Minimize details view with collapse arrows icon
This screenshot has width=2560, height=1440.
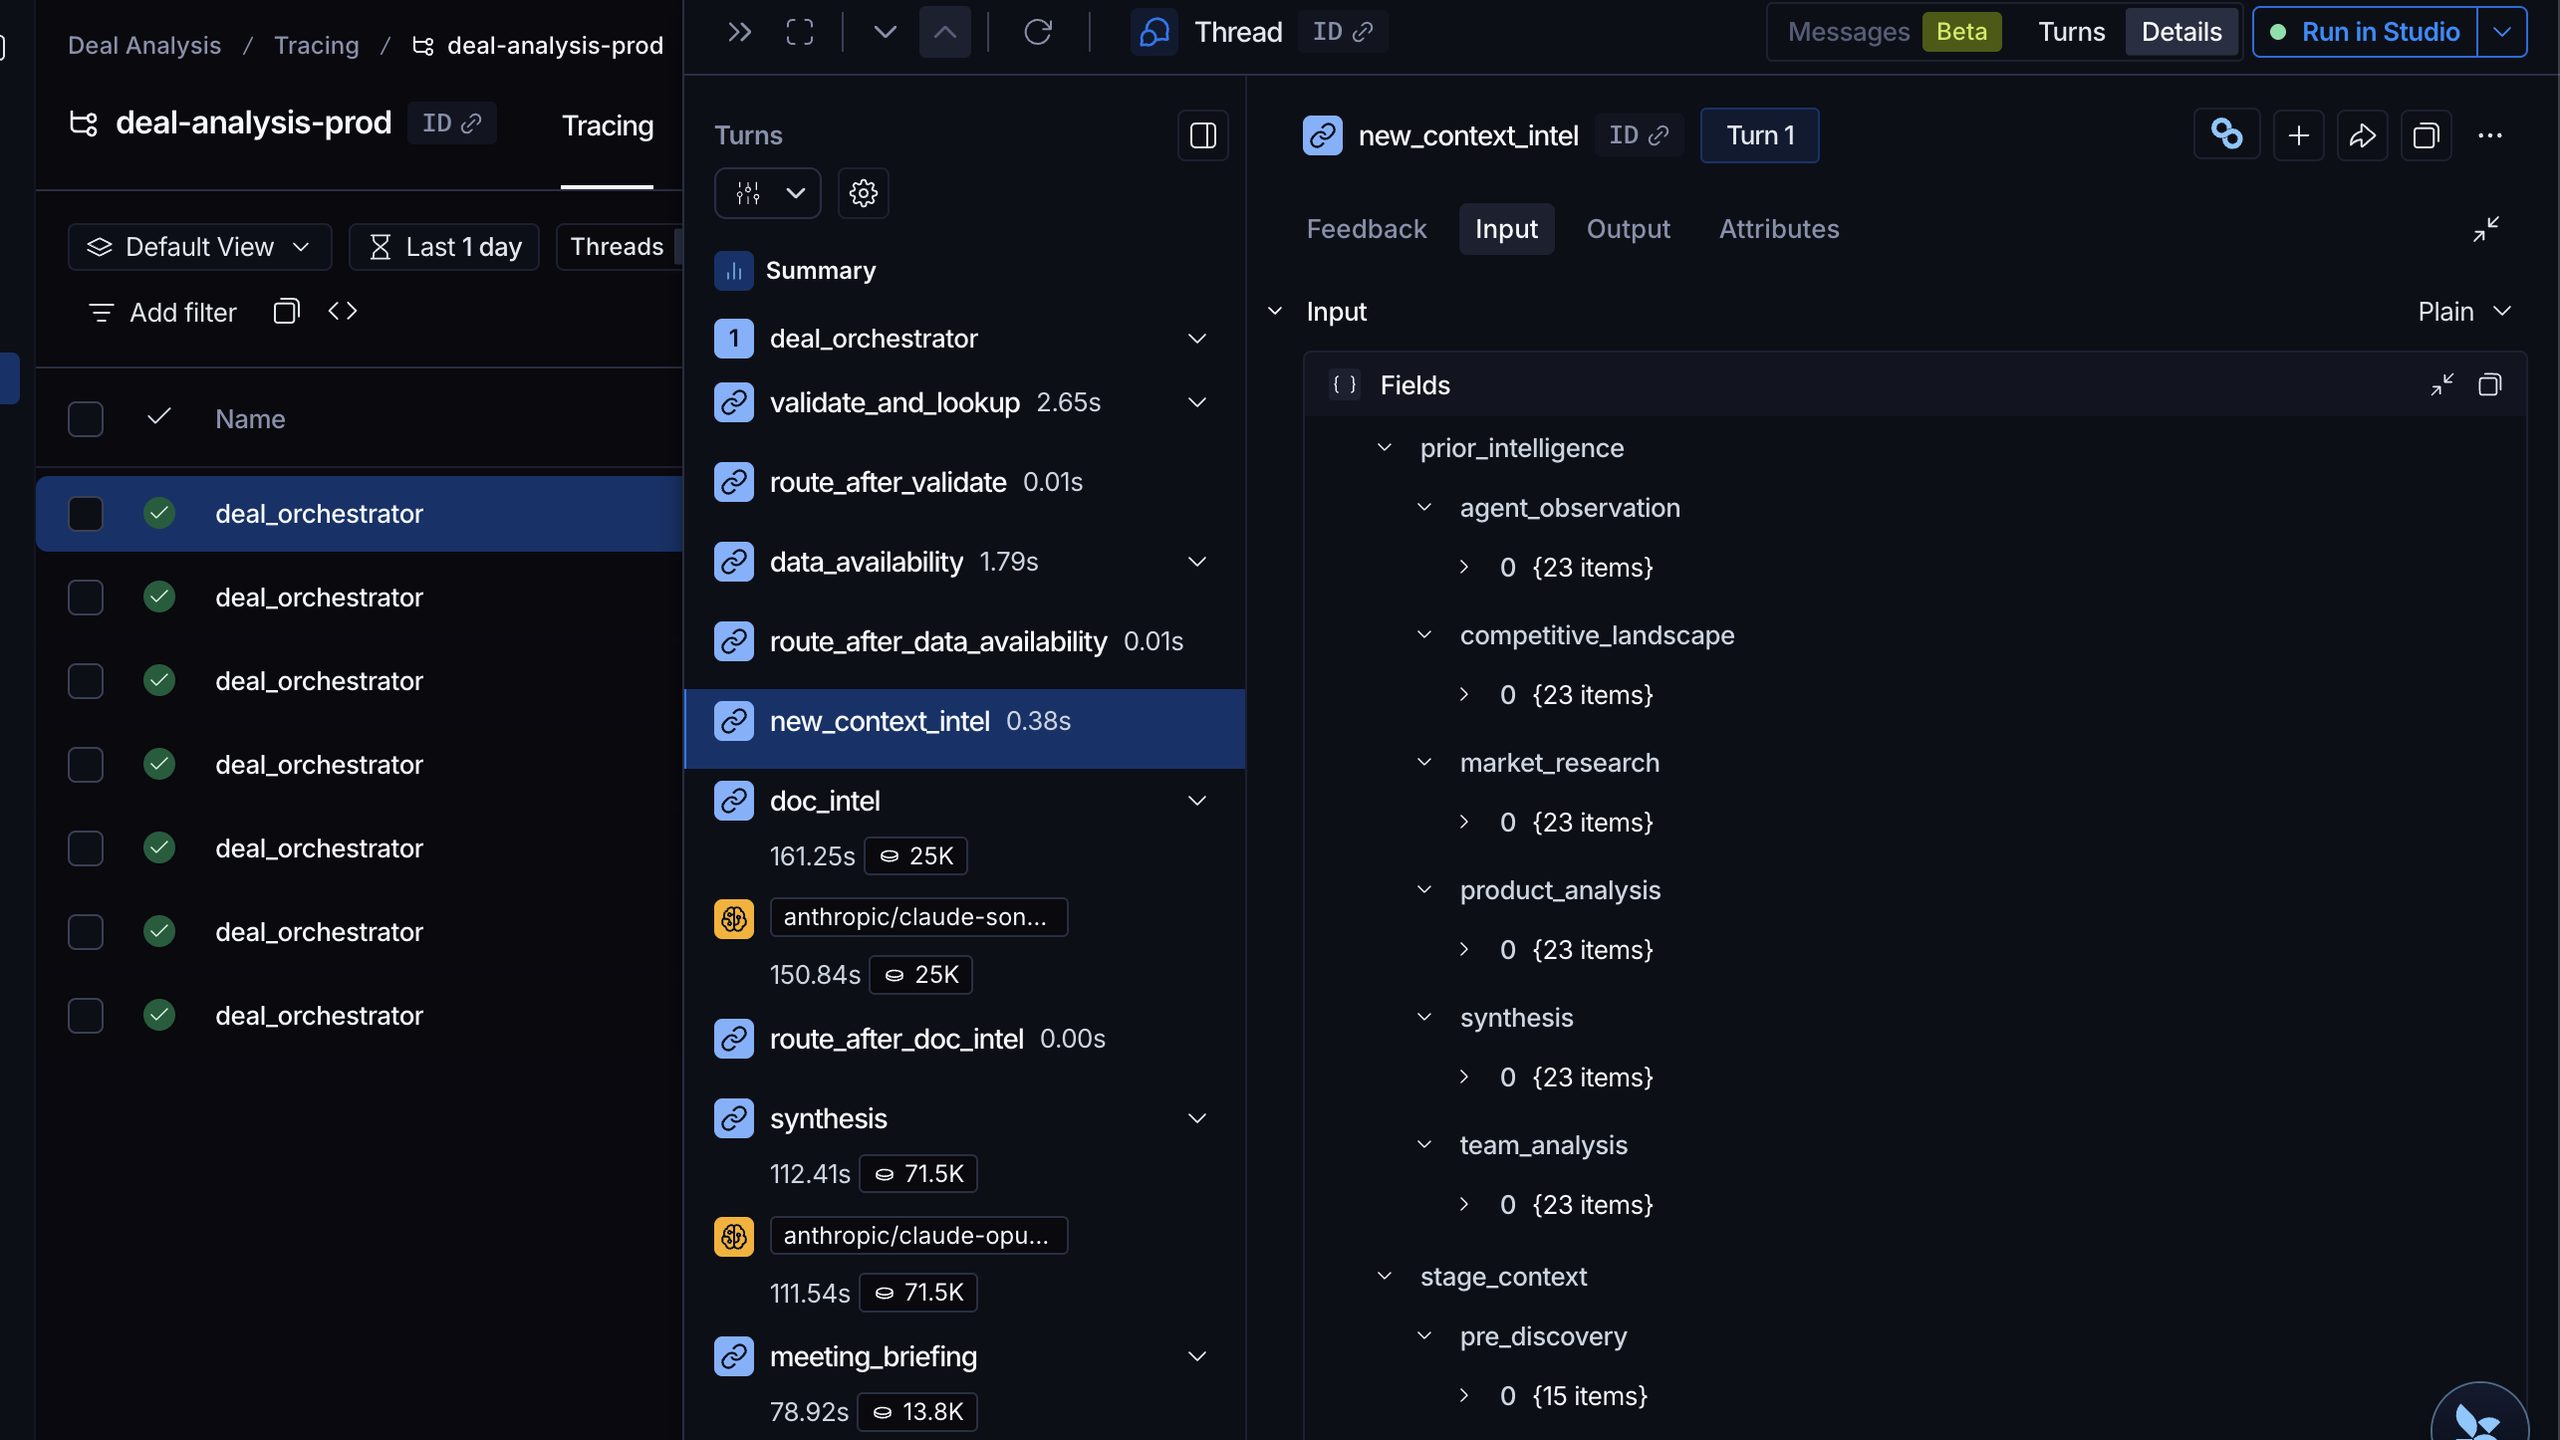pyautogui.click(x=2486, y=229)
